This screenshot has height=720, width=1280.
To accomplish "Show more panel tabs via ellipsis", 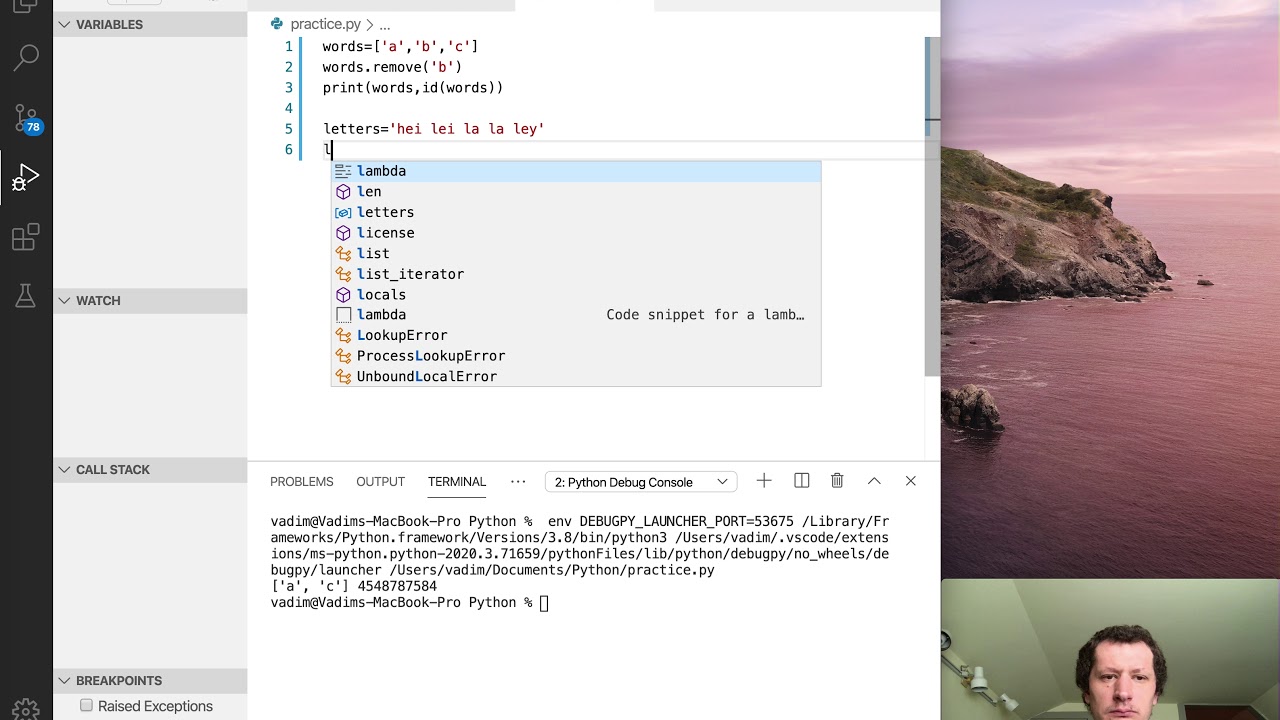I will tap(518, 481).
